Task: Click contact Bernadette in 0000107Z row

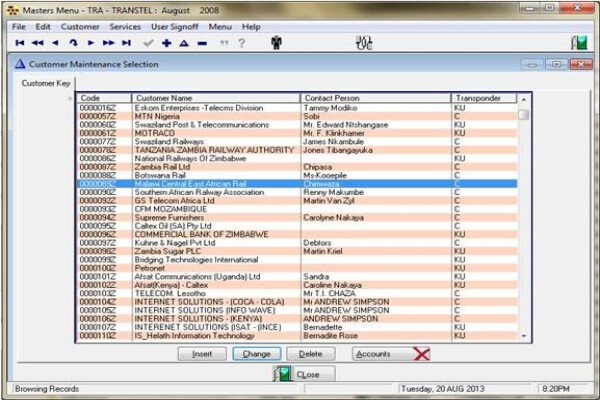Action: (x=323, y=327)
